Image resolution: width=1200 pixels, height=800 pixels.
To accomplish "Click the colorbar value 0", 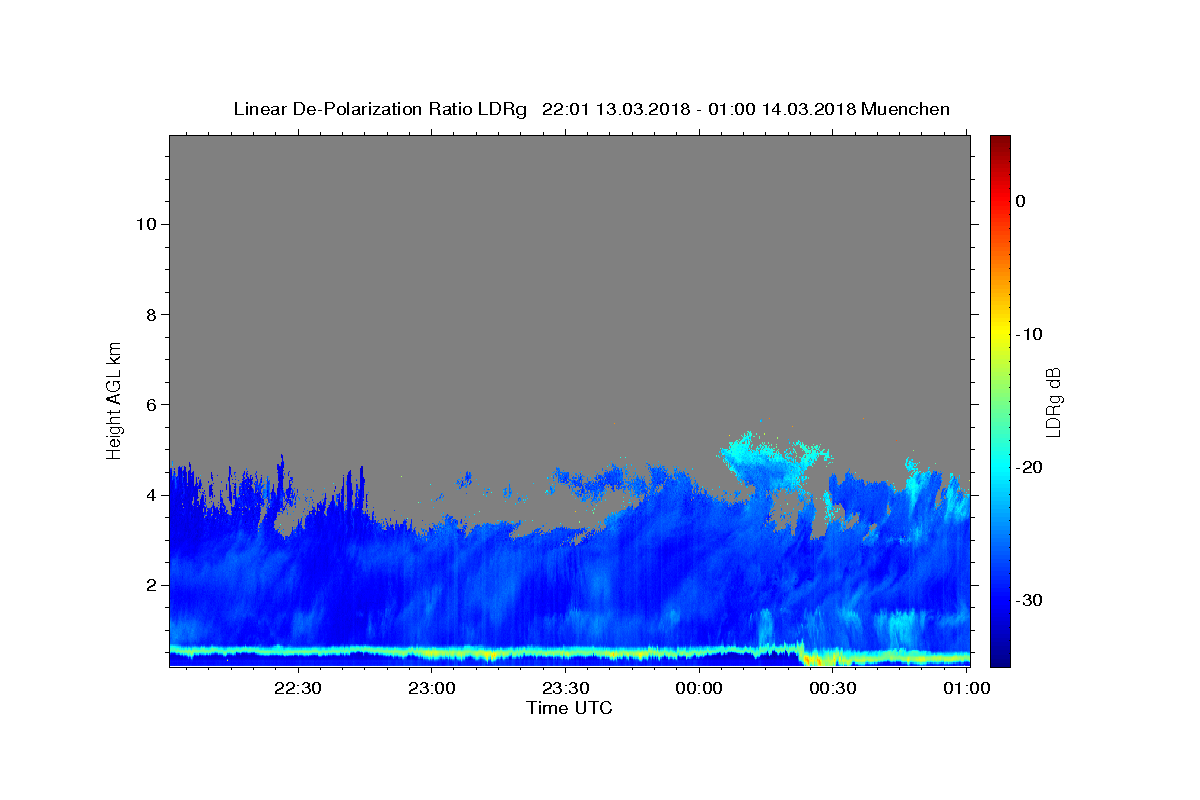I will pos(1021,201).
